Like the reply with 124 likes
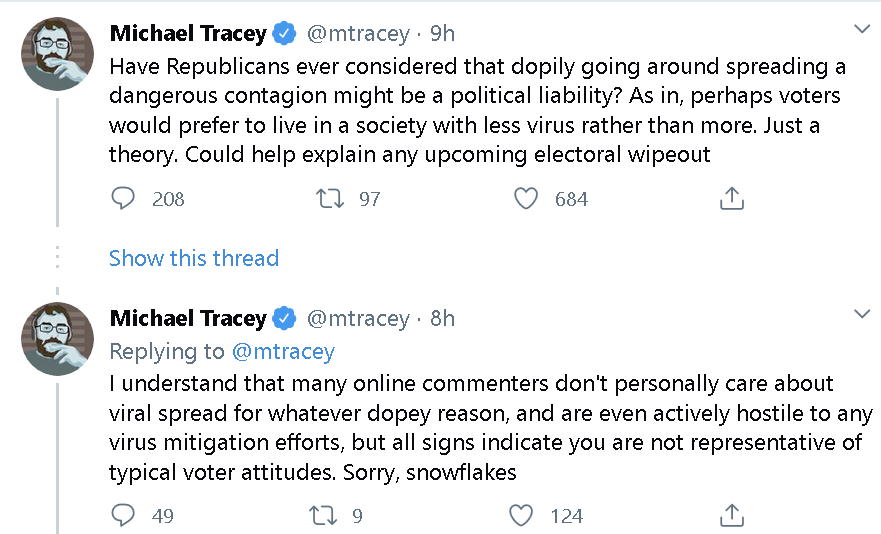Viewport: 881px width, 534px height. pos(521,515)
